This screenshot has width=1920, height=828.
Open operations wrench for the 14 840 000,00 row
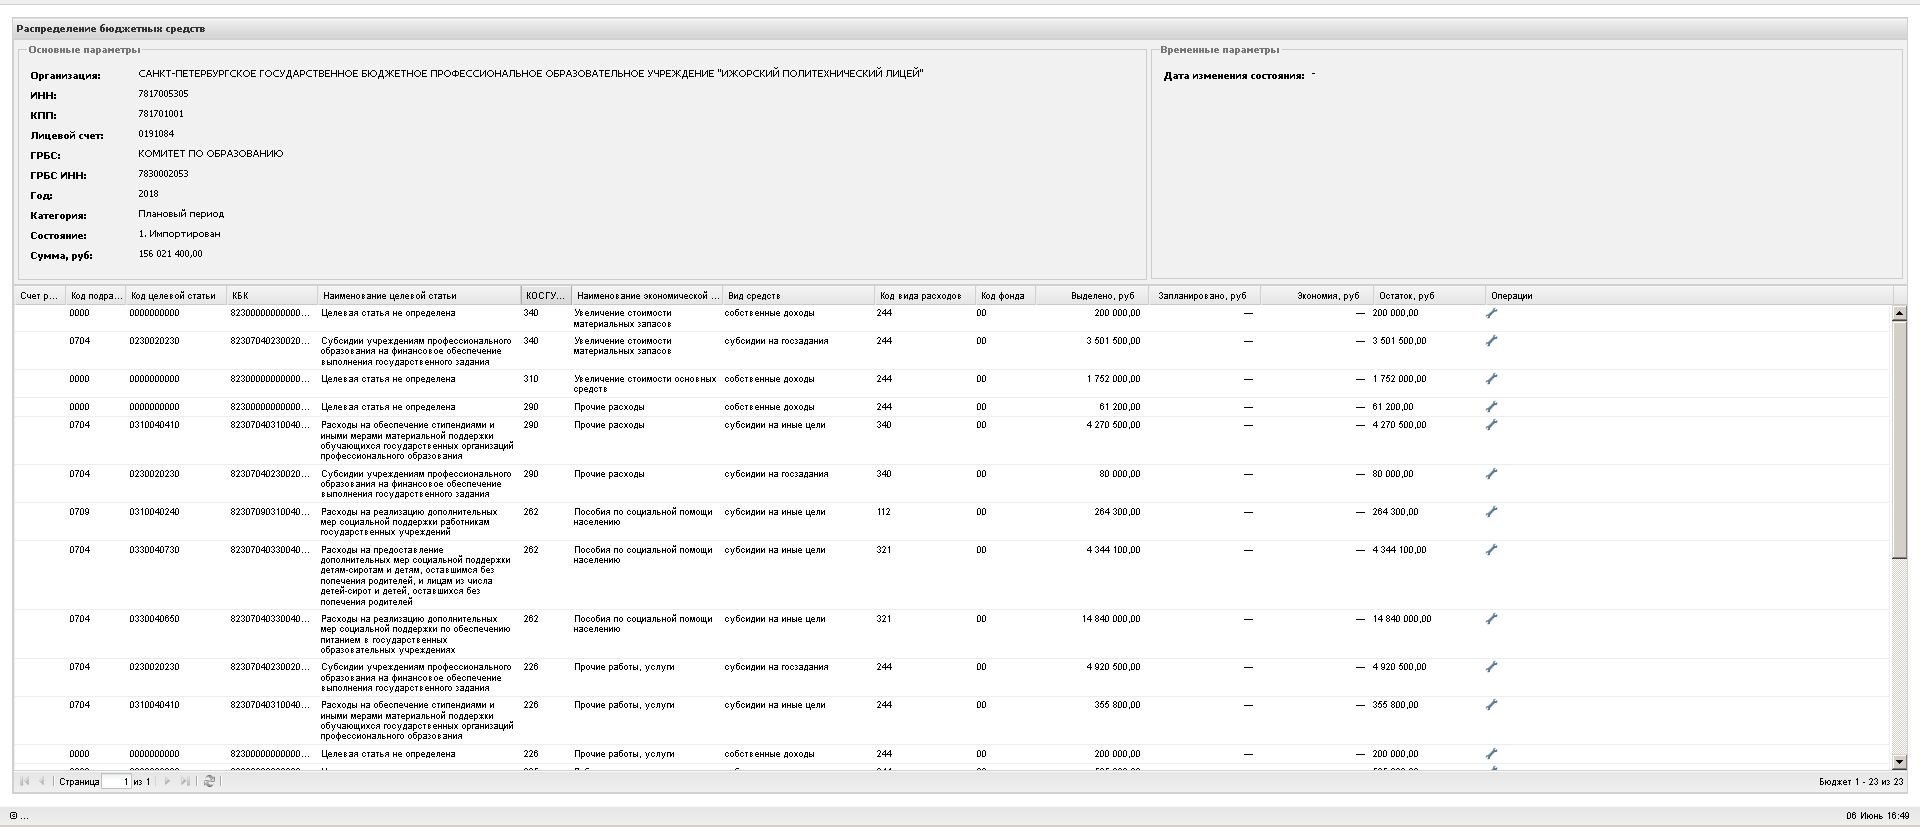(x=1491, y=619)
